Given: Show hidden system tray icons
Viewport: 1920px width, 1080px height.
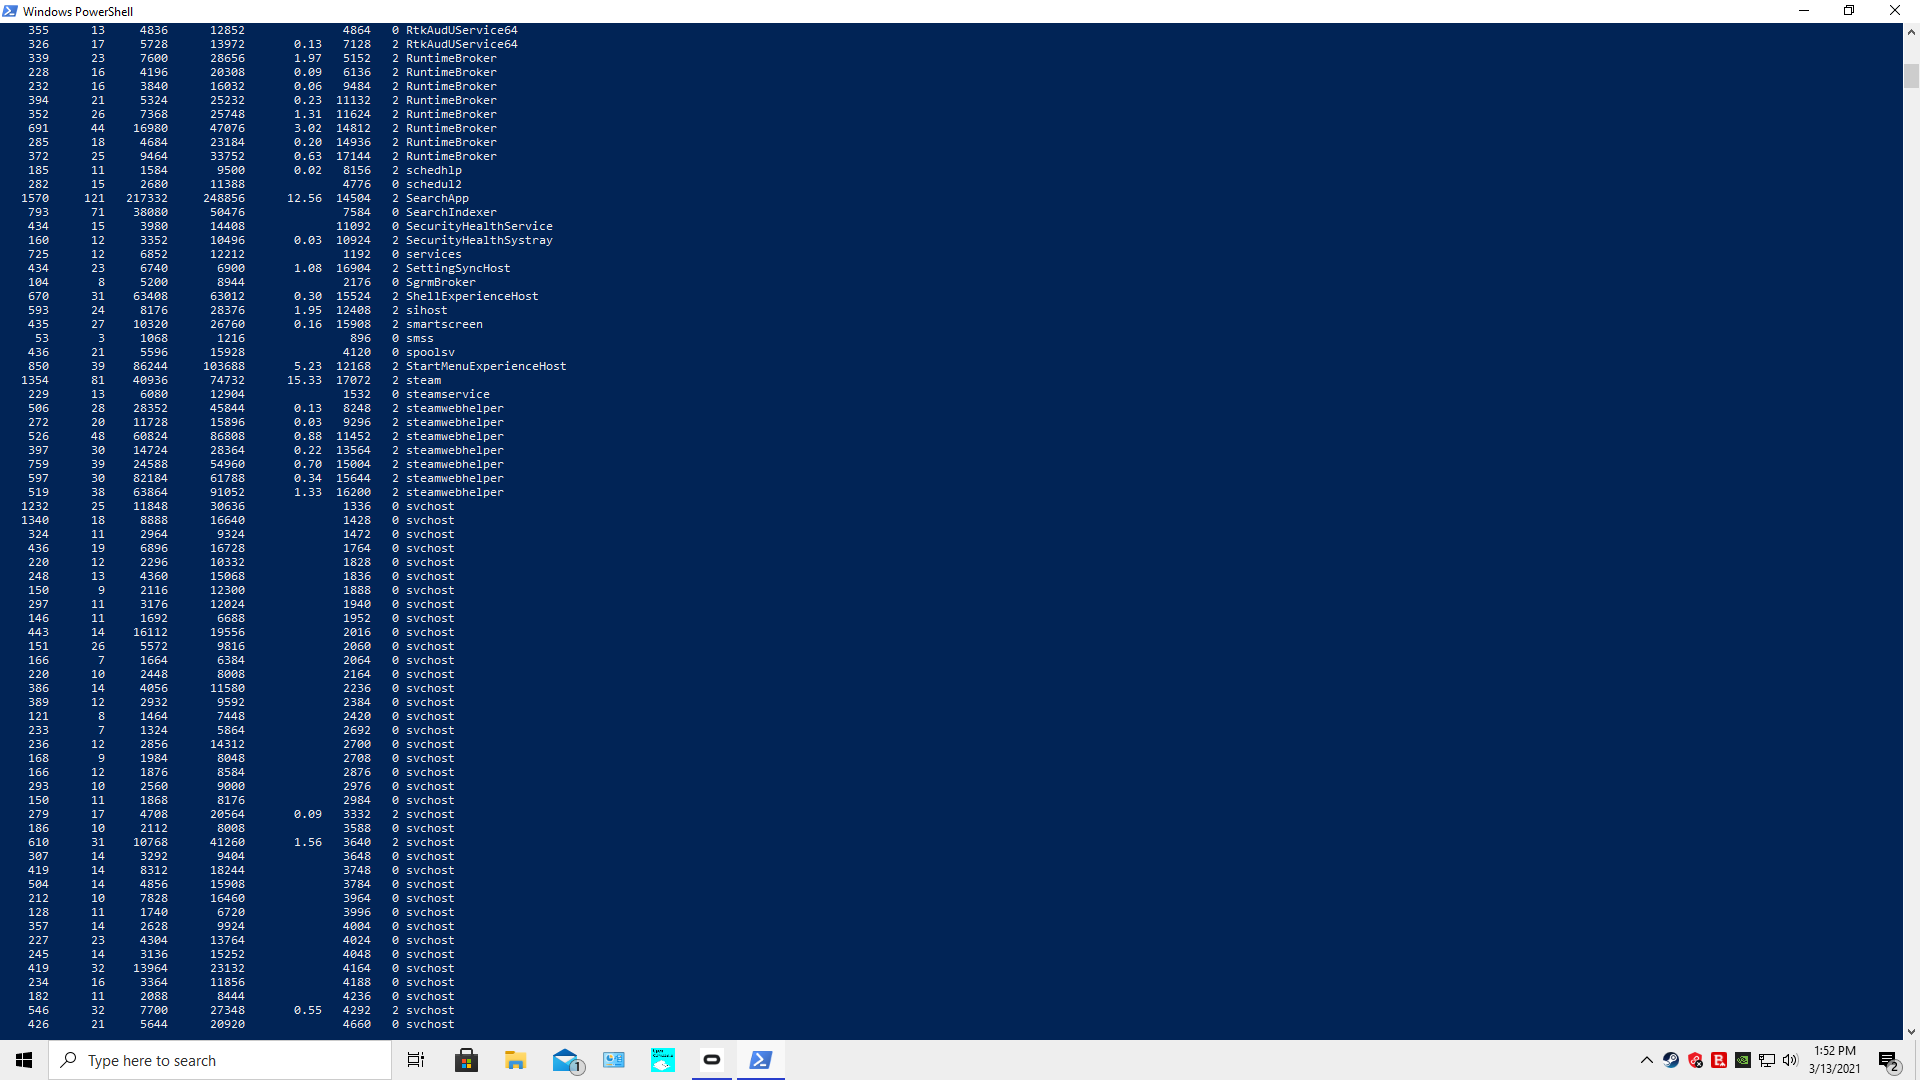Looking at the screenshot, I should pos(1647,1060).
